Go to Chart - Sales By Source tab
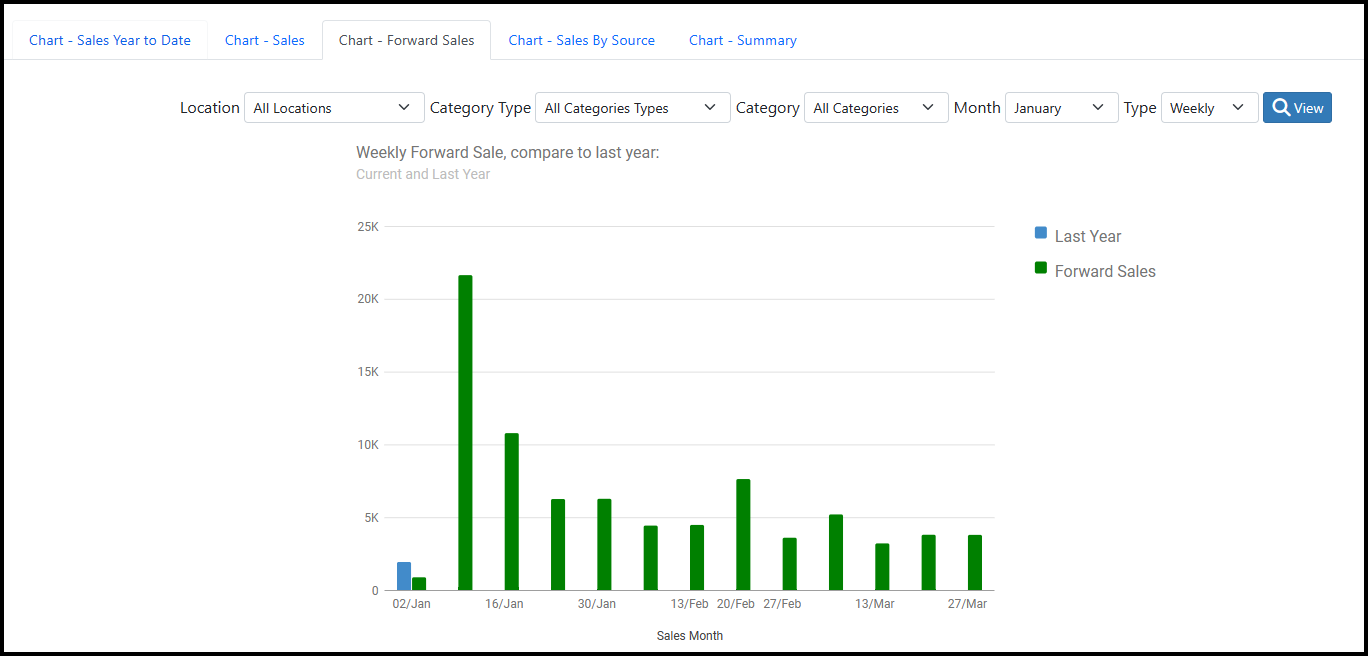This screenshot has height=656, width=1368. click(x=581, y=40)
